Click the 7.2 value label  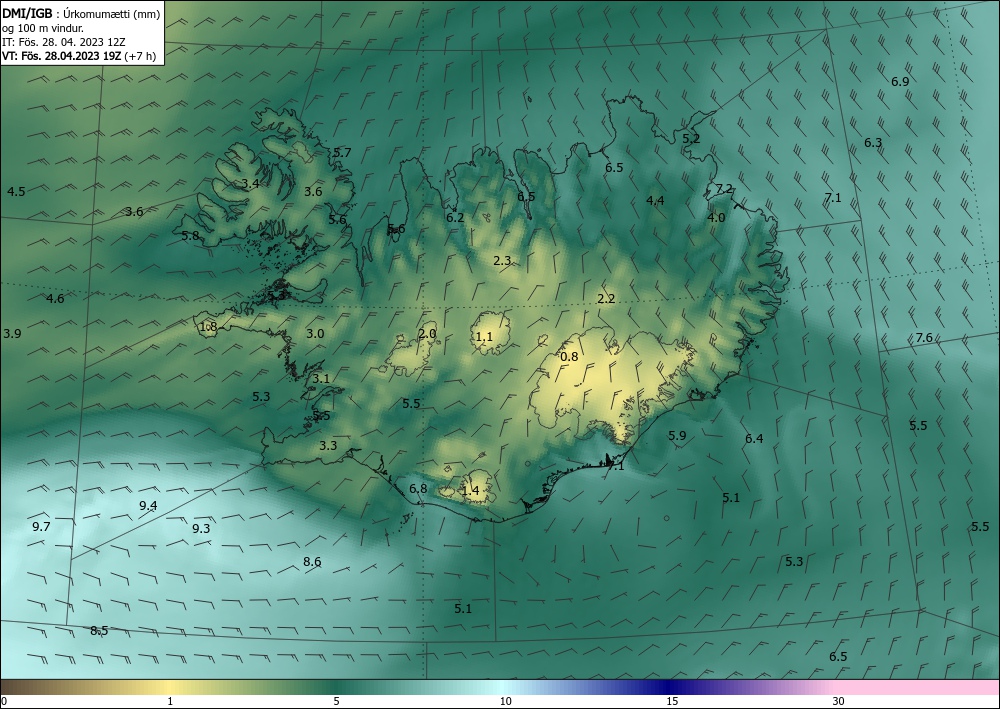point(724,189)
